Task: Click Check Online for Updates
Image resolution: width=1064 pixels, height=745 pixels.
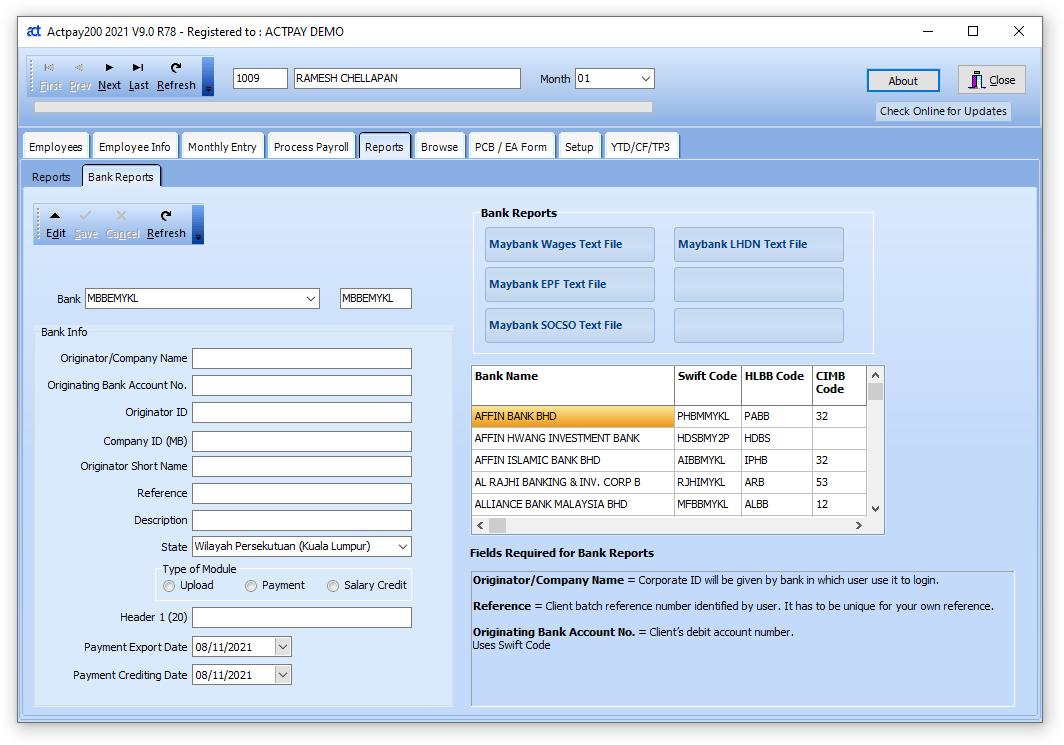Action: (942, 111)
